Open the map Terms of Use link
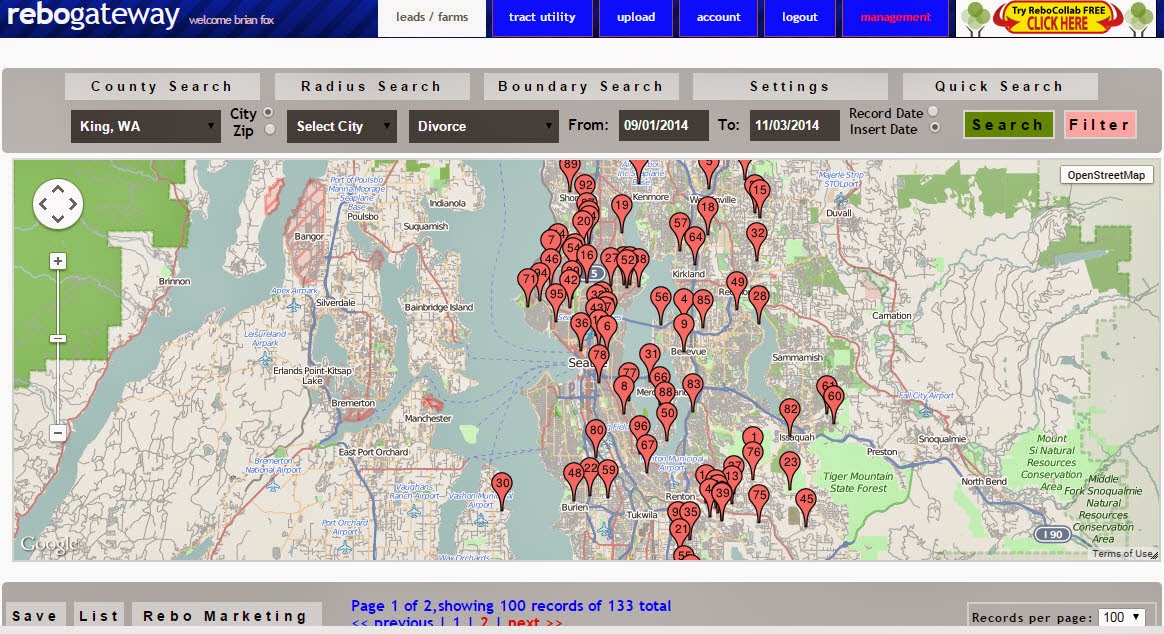The image size is (1164, 634). click(x=1122, y=554)
